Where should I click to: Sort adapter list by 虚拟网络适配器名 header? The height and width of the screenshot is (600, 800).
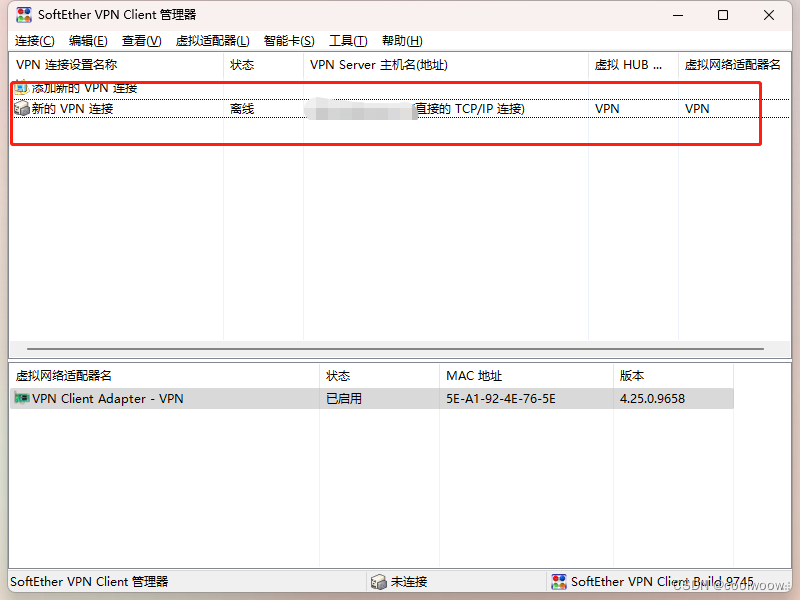pos(164,376)
